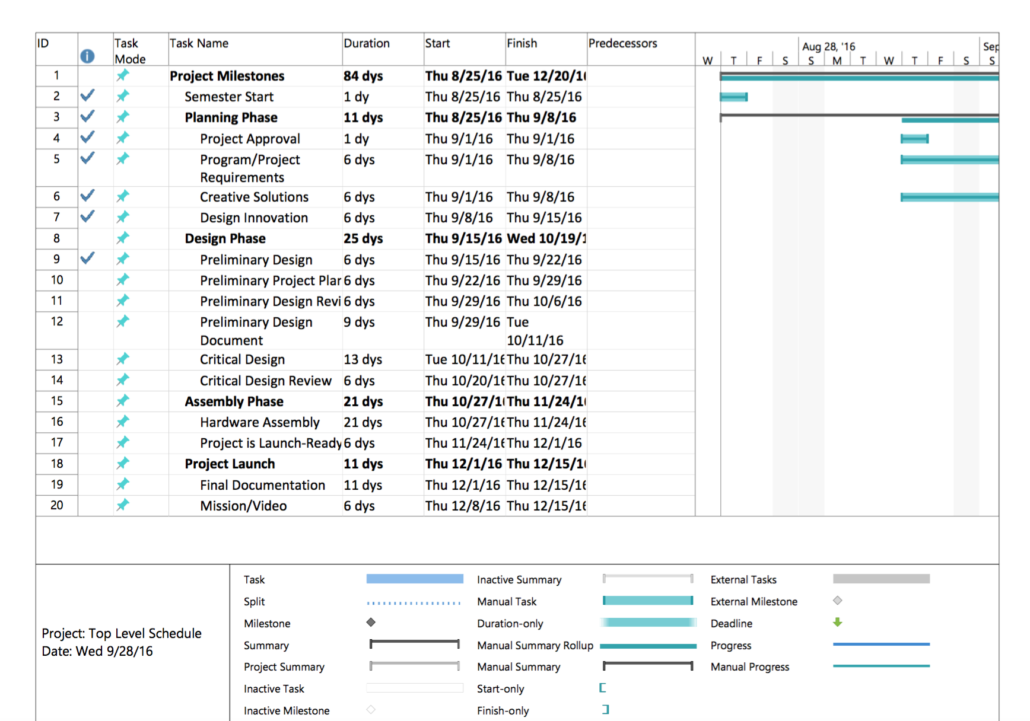Click the External Milestone diamond in the legend
The height and width of the screenshot is (721, 1030).
click(838, 601)
